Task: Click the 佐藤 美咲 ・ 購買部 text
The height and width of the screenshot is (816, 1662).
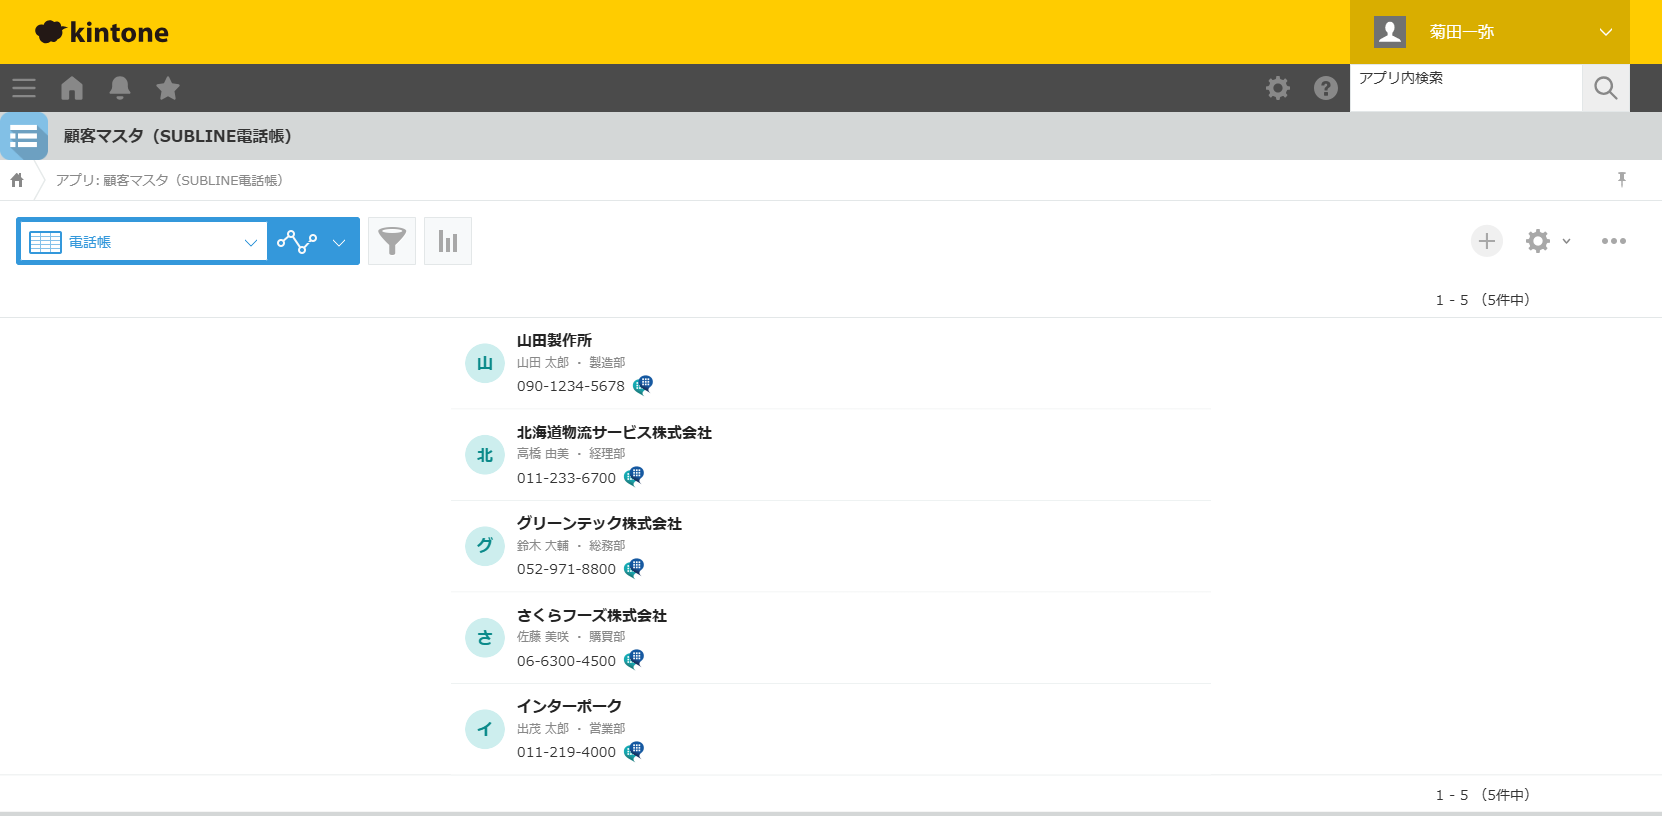Action: pyautogui.click(x=571, y=636)
